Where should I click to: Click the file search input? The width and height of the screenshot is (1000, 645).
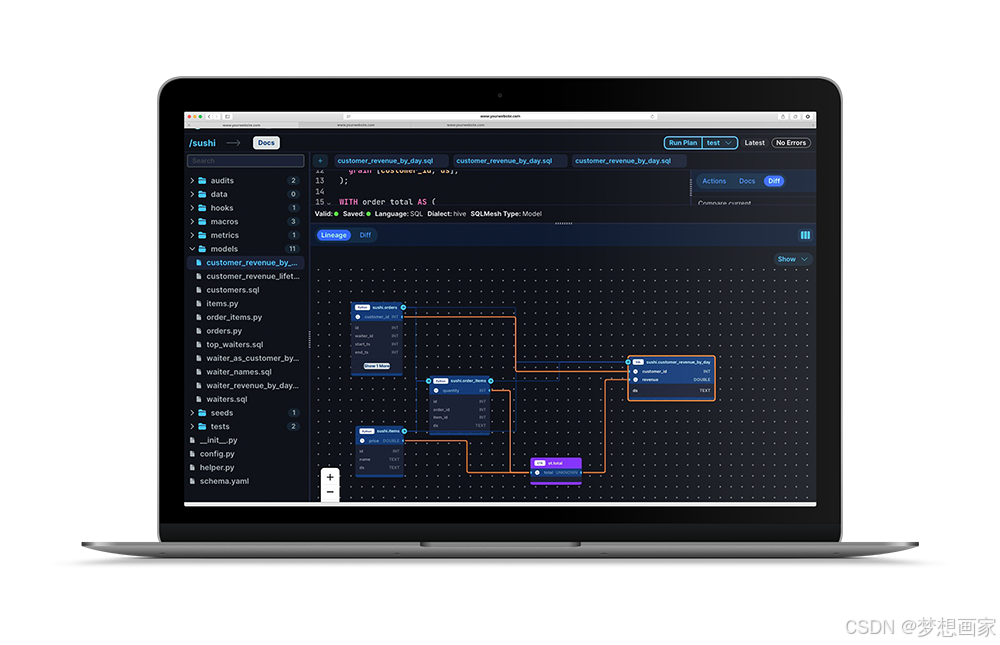coord(246,161)
